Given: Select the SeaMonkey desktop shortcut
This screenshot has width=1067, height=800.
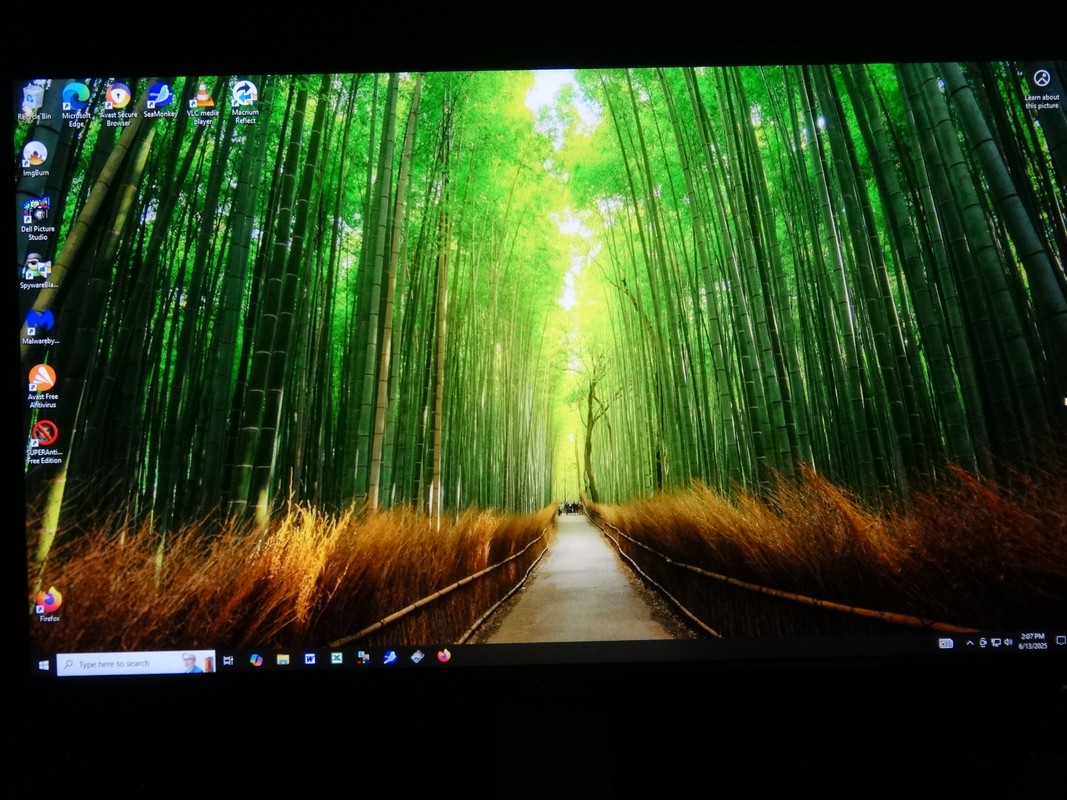Looking at the screenshot, I should (x=160, y=100).
